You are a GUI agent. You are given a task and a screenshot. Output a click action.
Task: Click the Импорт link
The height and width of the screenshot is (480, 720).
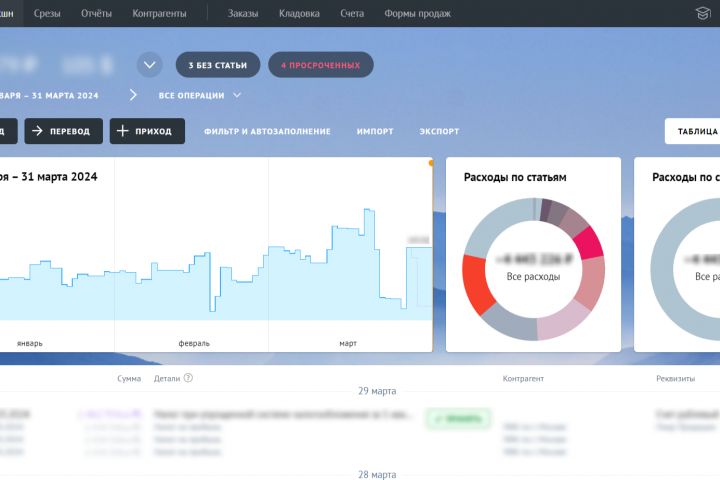[x=375, y=131]
